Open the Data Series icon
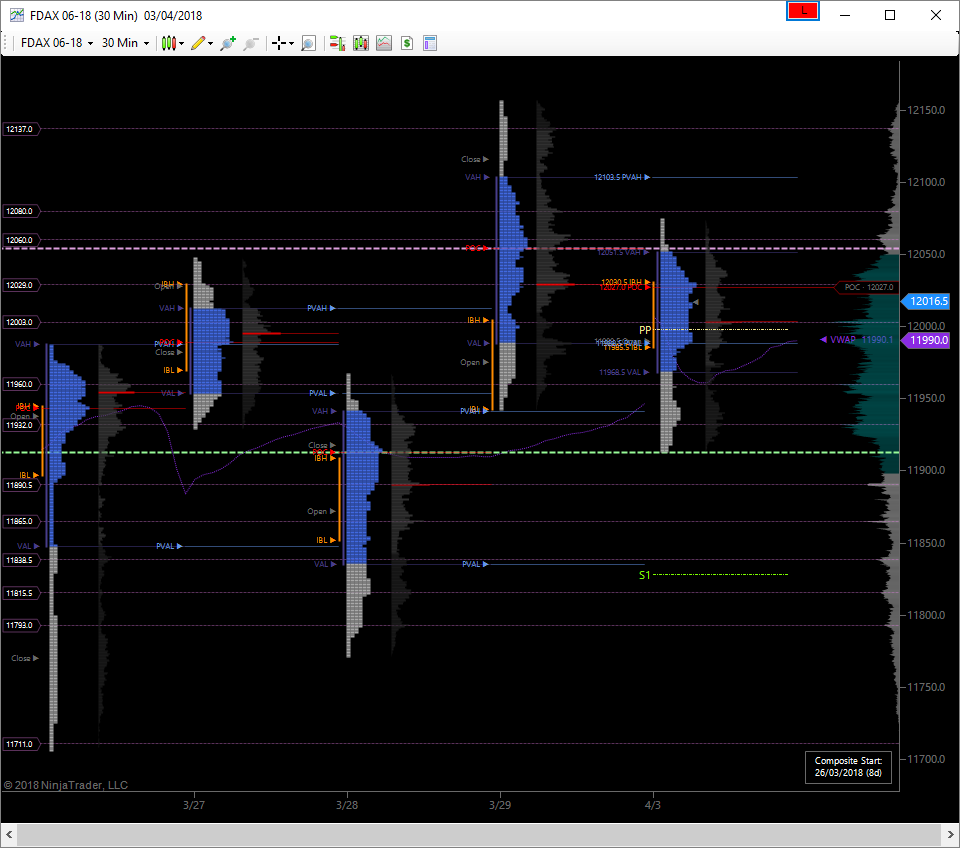The image size is (960, 848). point(361,43)
